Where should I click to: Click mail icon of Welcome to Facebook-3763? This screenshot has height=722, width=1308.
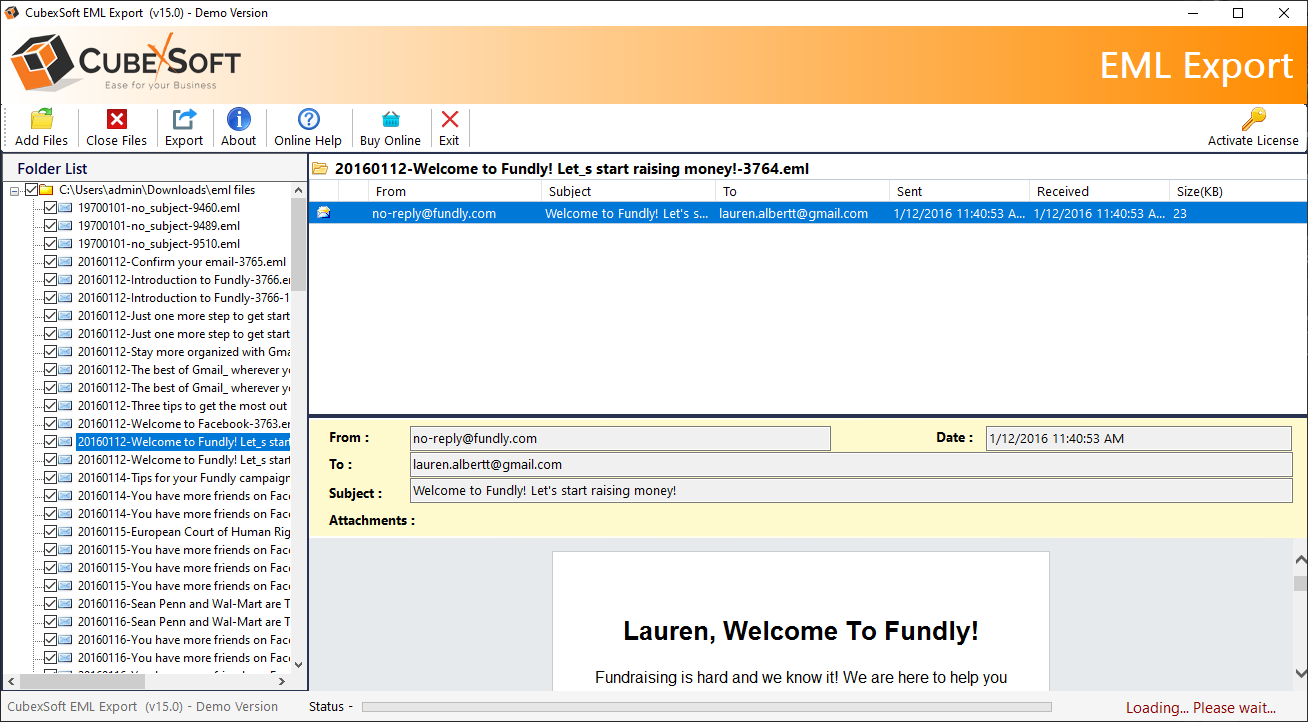coord(66,424)
